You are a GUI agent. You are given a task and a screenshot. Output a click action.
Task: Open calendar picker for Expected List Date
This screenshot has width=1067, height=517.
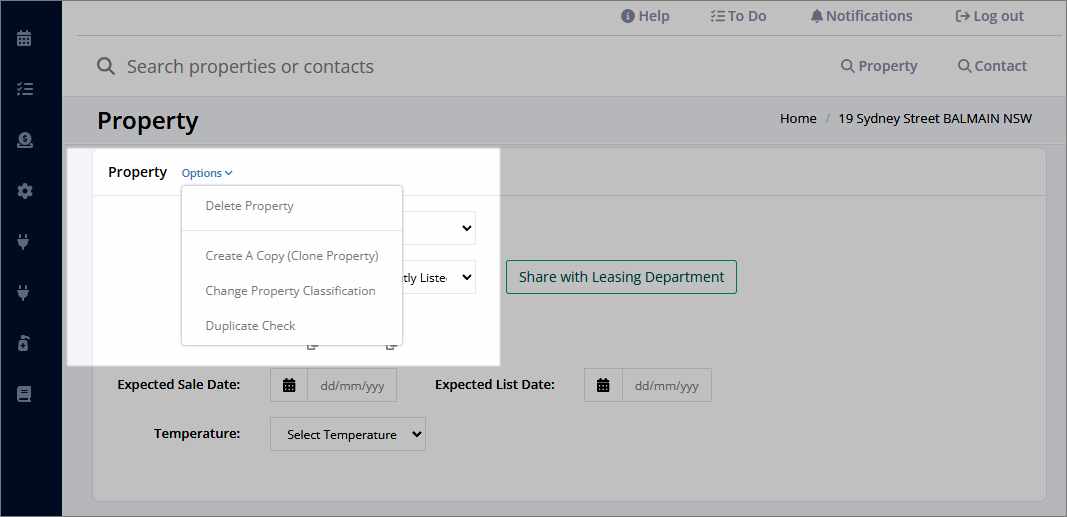tap(603, 386)
